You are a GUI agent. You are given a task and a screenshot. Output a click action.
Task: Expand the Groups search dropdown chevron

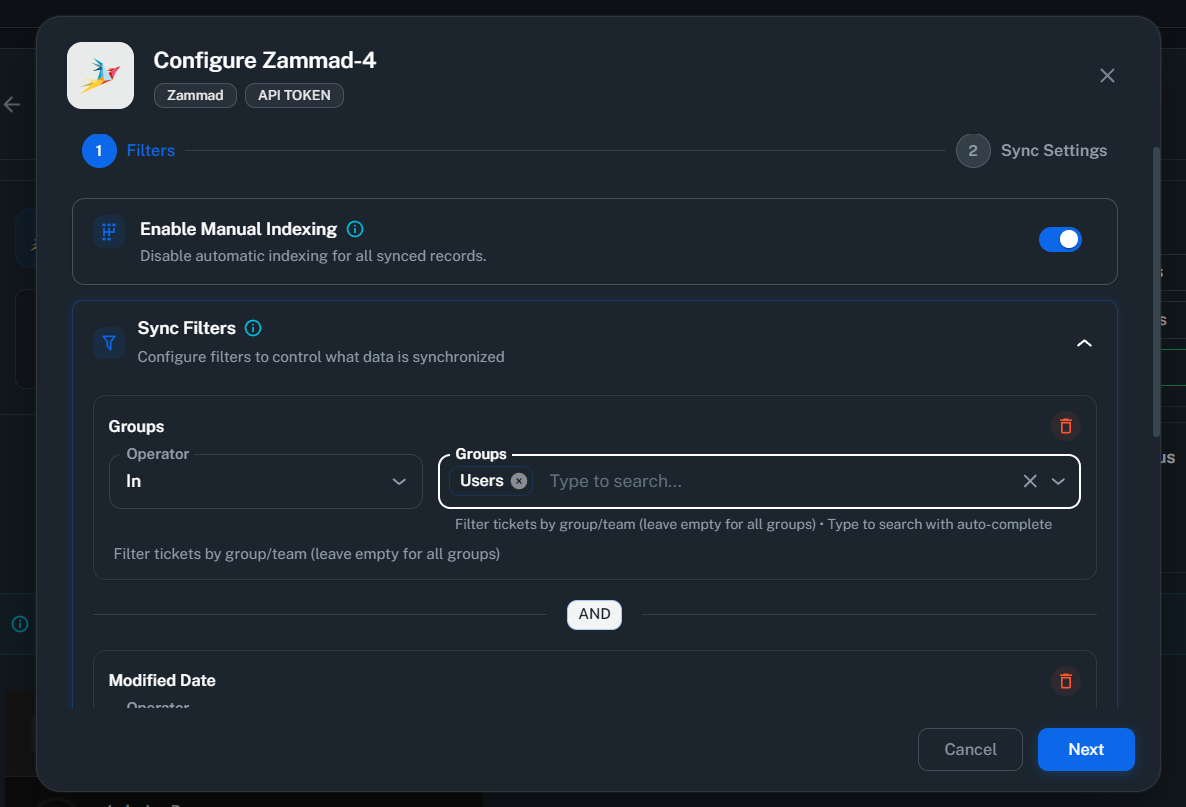pyautogui.click(x=1059, y=481)
